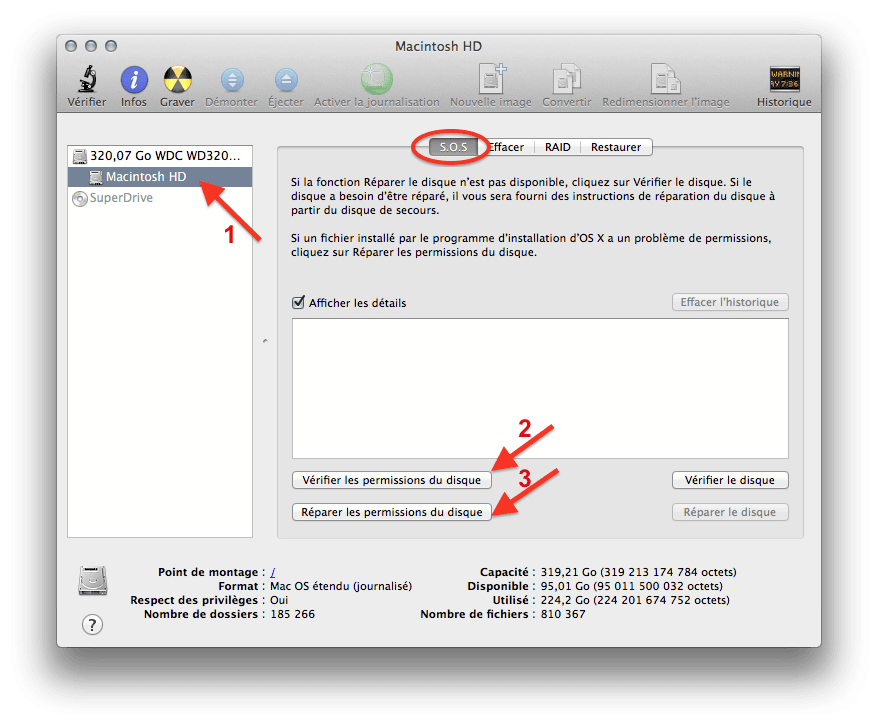878x726 pixels.
Task: Open the RAID tab
Action: pos(558,147)
